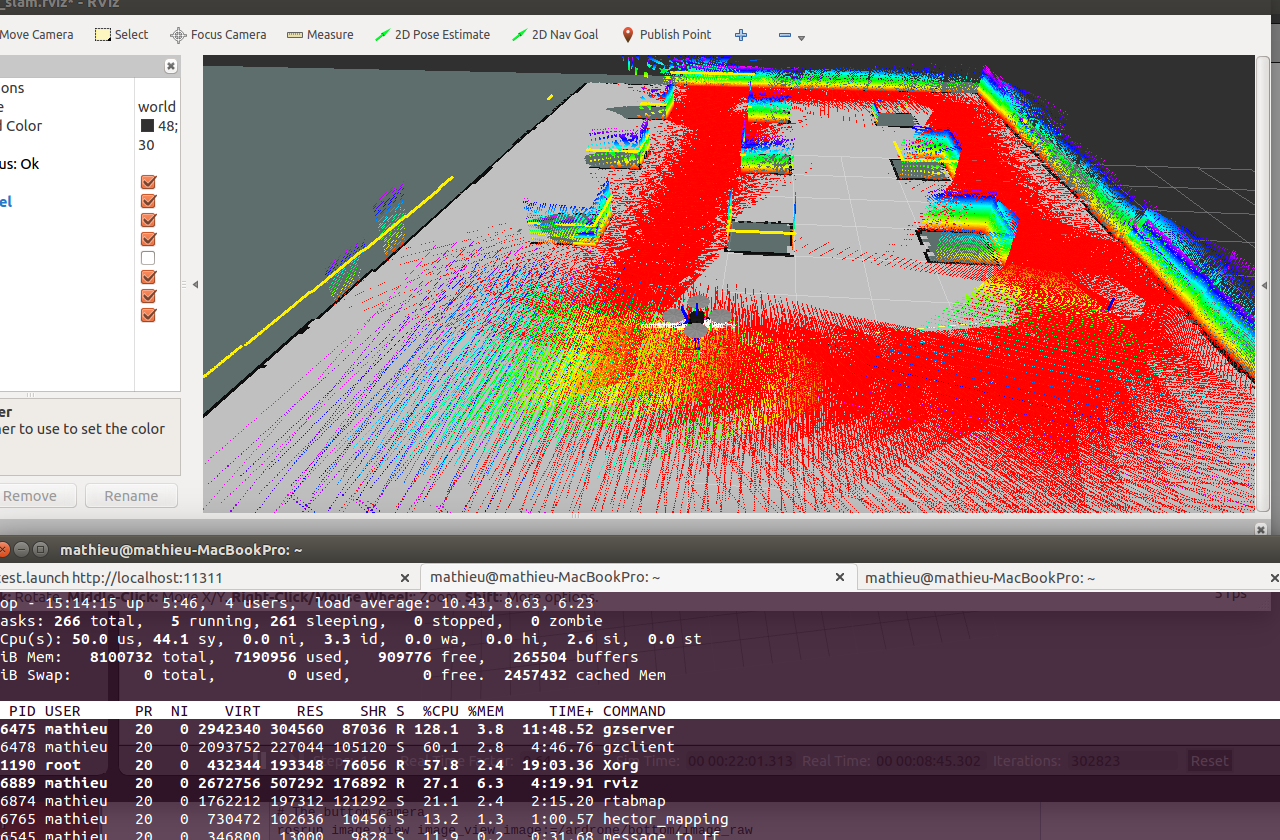Activate the 2D Pose Estimate tool

[x=432, y=34]
